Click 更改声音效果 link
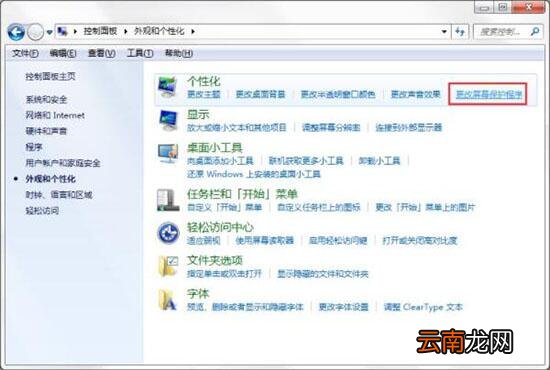This screenshot has height=370, width=550. tap(415, 94)
